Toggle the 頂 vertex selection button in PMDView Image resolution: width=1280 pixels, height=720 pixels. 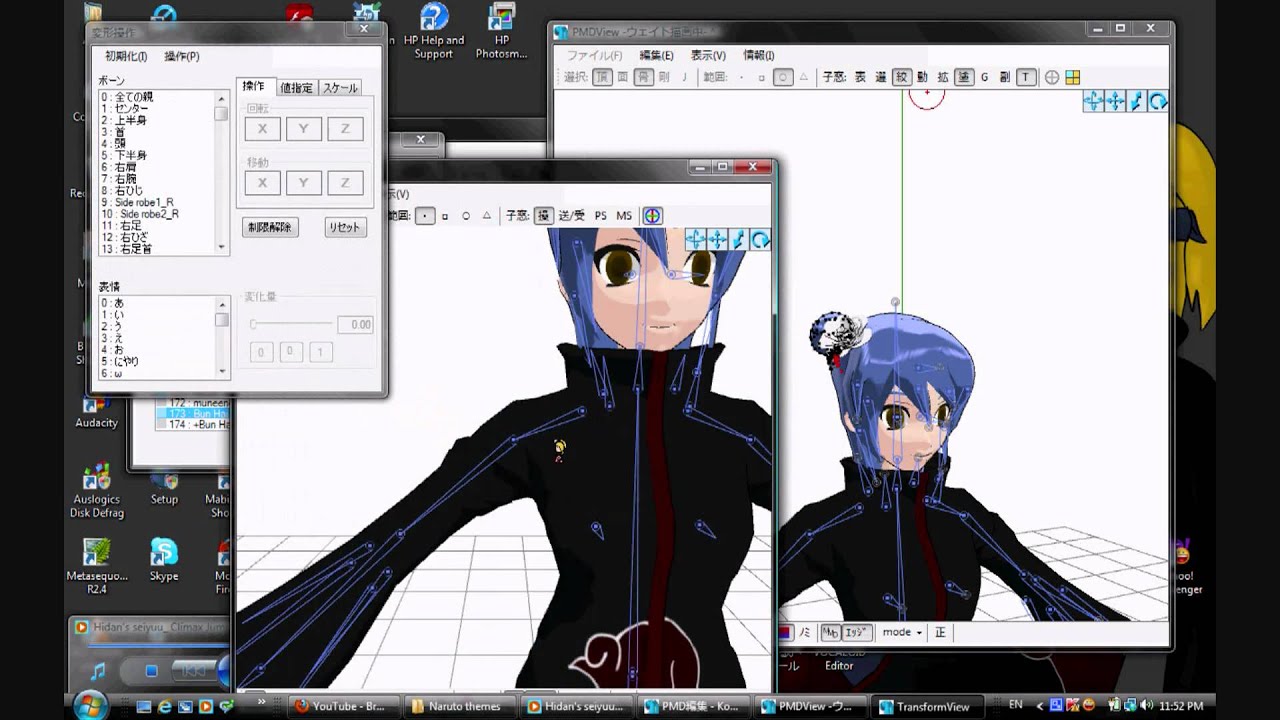click(602, 77)
